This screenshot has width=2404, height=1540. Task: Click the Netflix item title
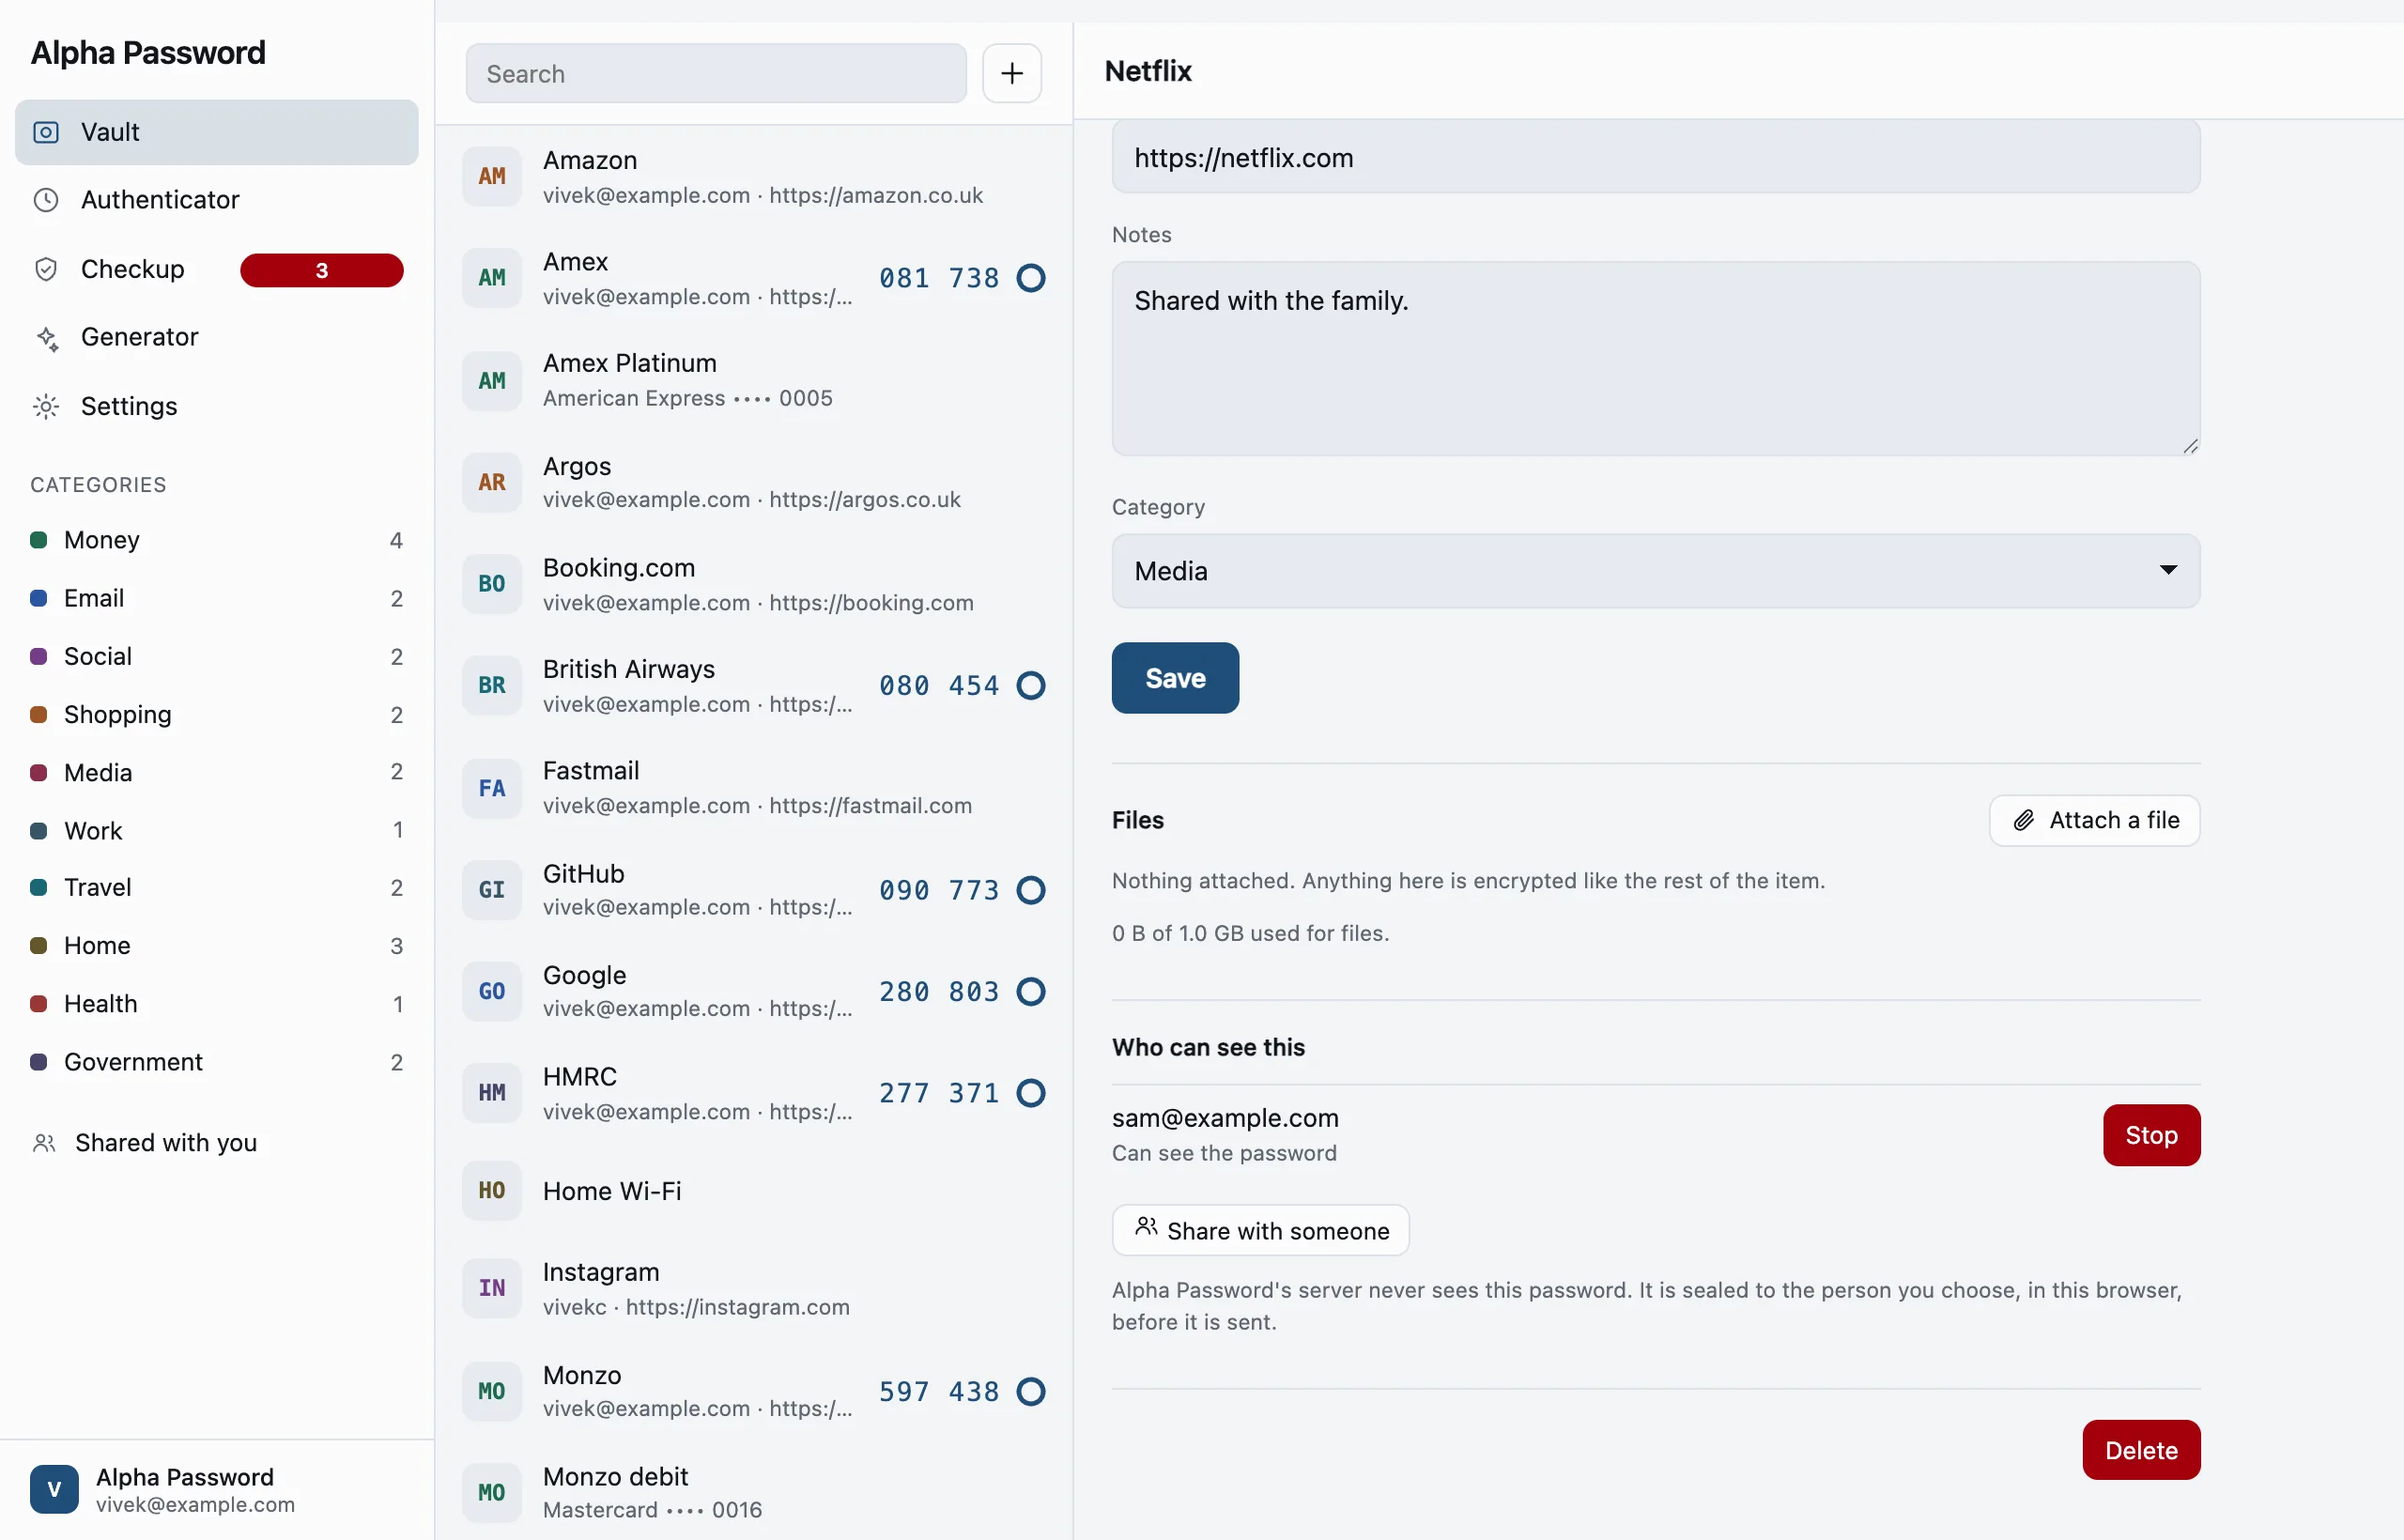(x=1148, y=71)
